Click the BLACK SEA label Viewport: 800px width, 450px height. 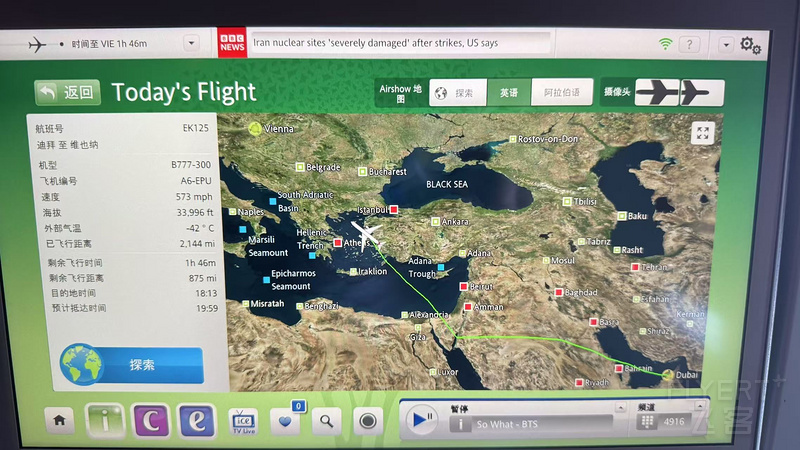447,184
